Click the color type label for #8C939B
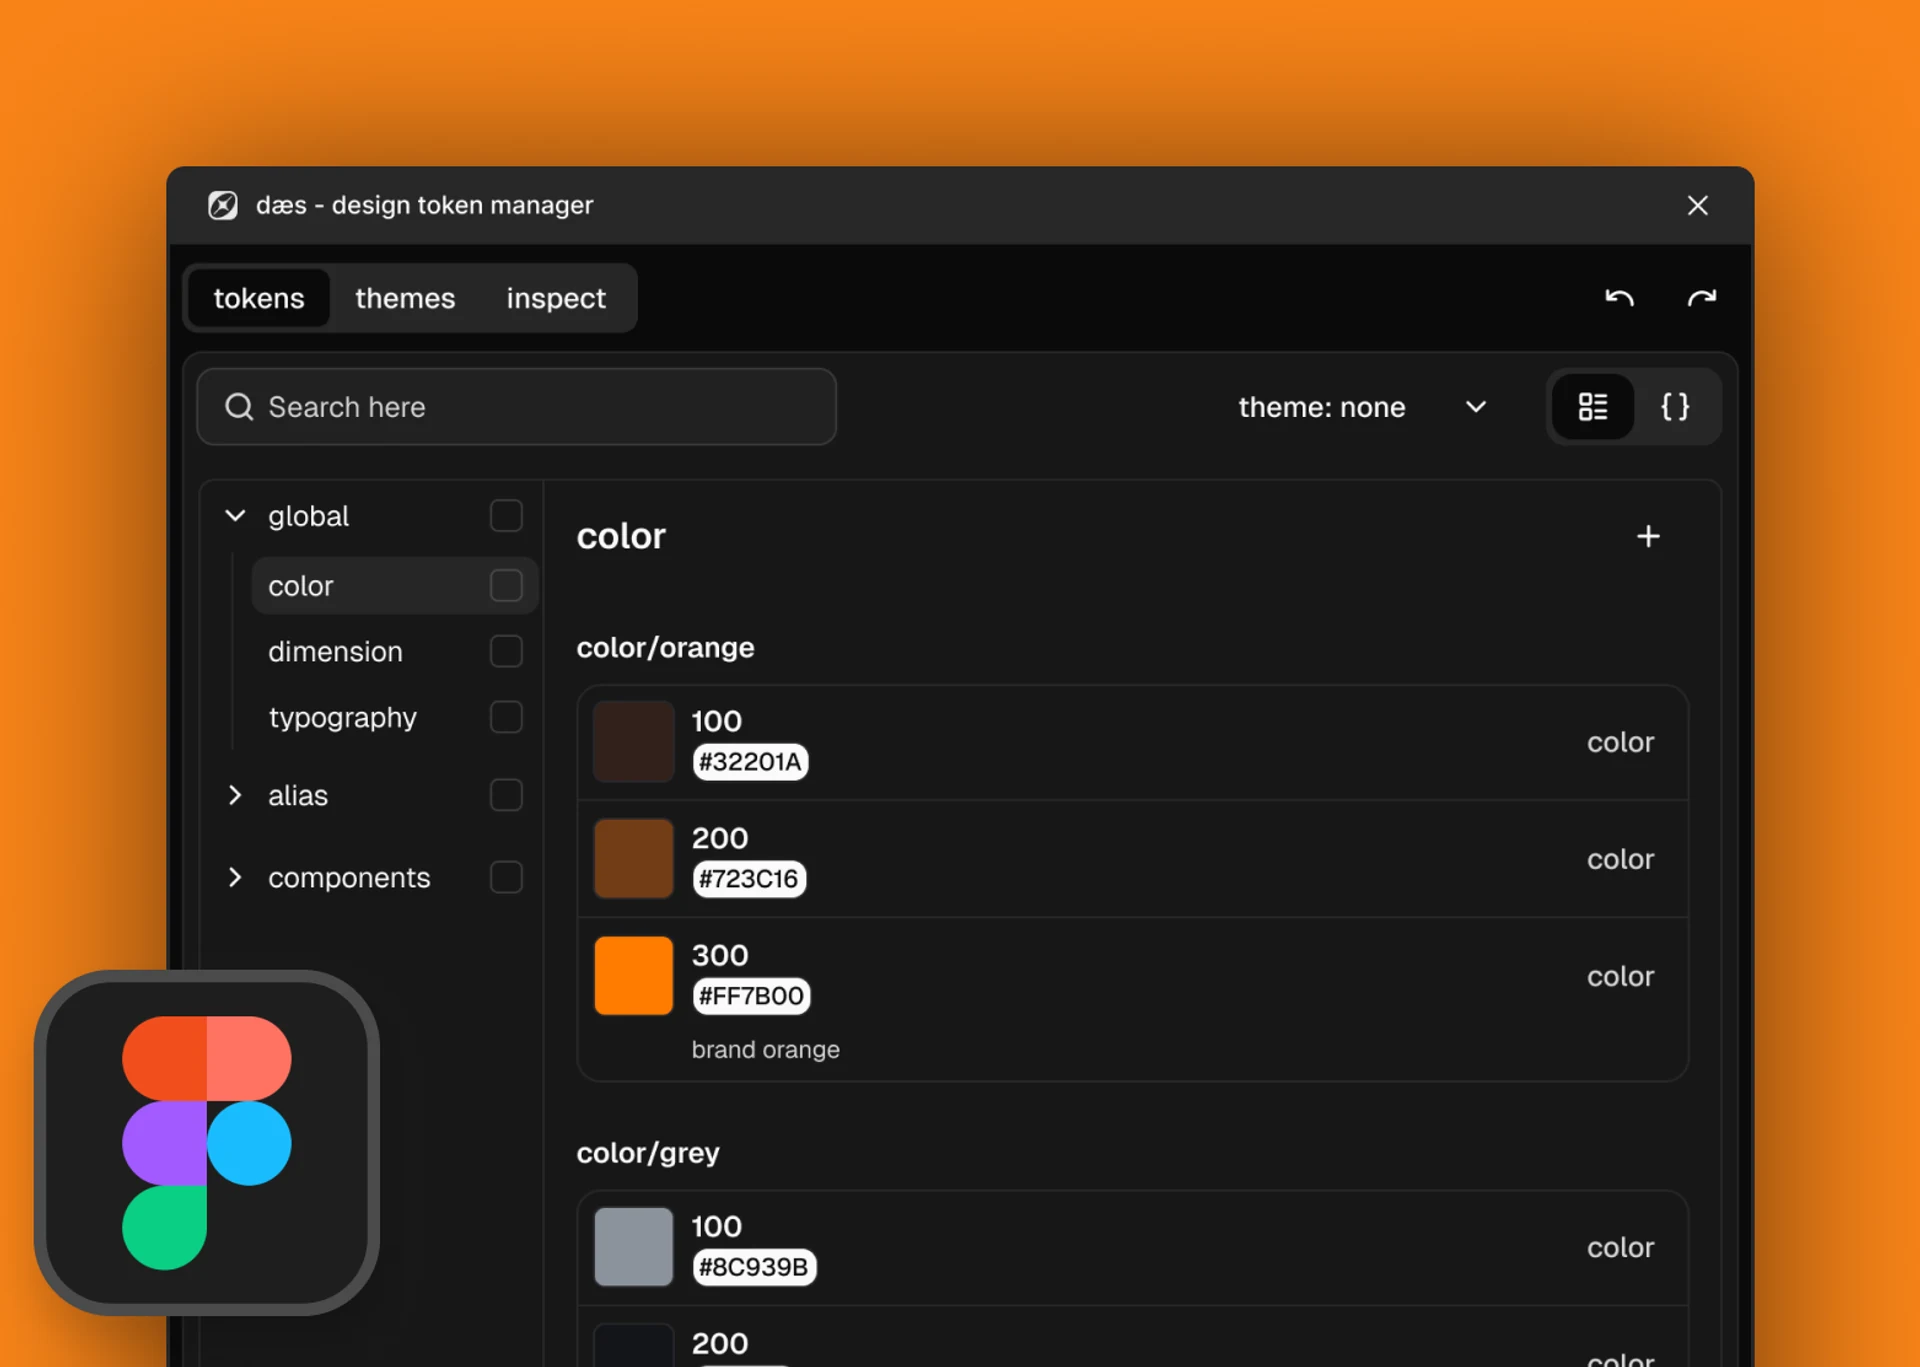The image size is (1920, 1367). (1620, 1247)
